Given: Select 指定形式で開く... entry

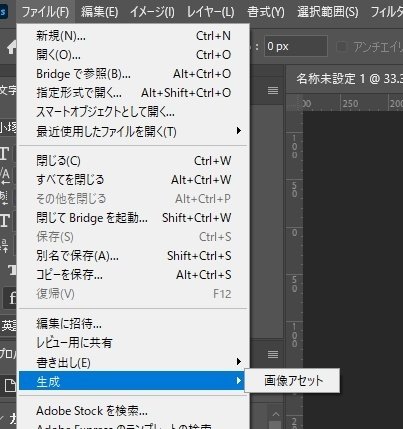Looking at the screenshot, I should pyautogui.click(x=133, y=93).
